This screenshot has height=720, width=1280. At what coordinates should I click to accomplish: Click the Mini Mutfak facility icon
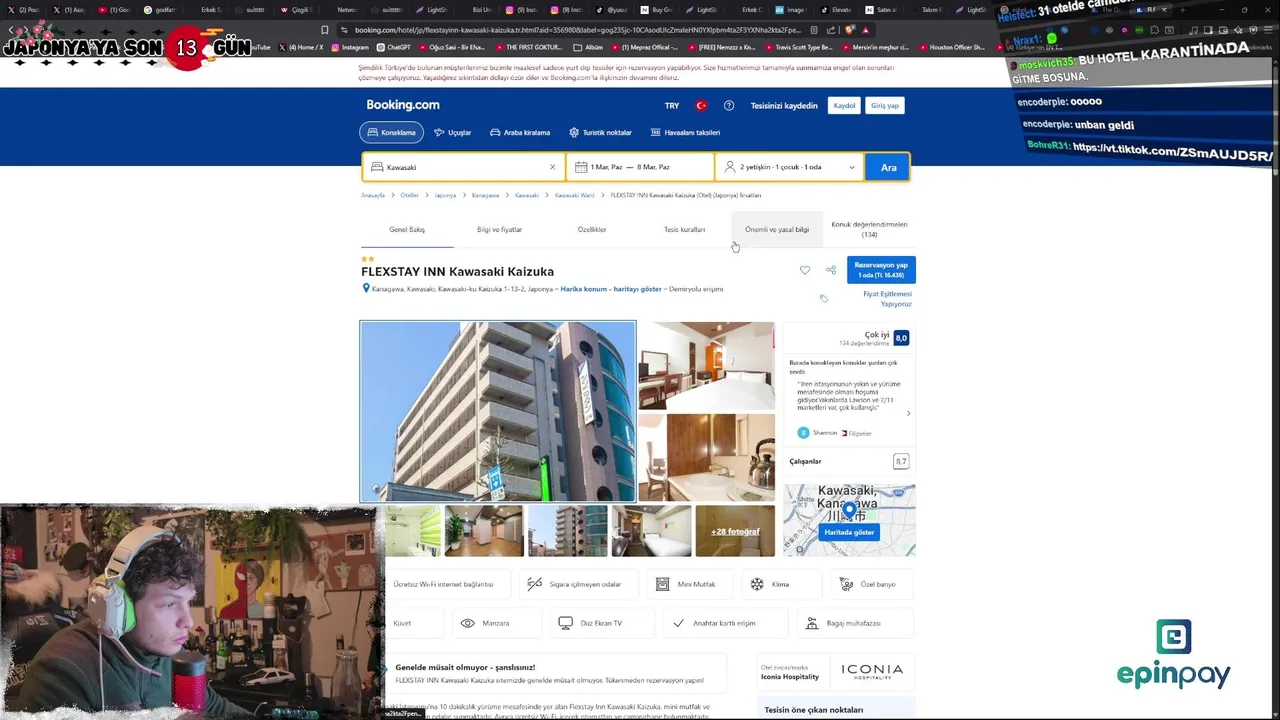click(662, 584)
